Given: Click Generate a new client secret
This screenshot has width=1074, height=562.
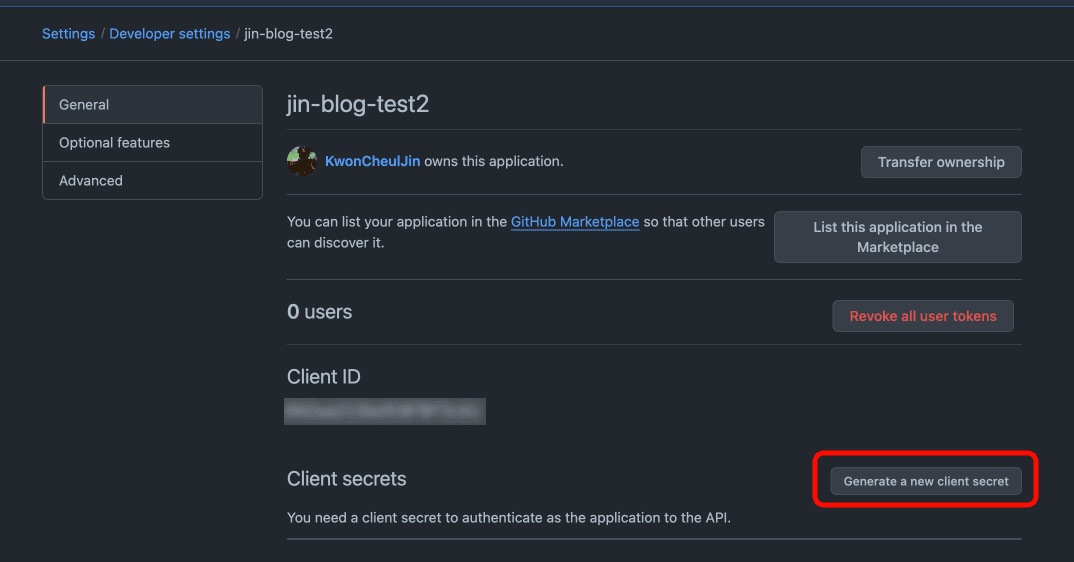Looking at the screenshot, I should tap(925, 481).
